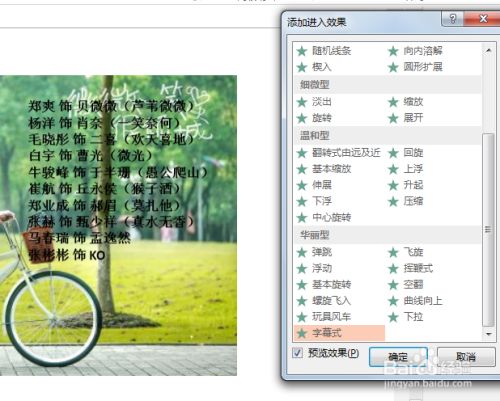This screenshot has width=500, height=401.
Task: Choose the 空翻 effect
Action: click(x=406, y=285)
